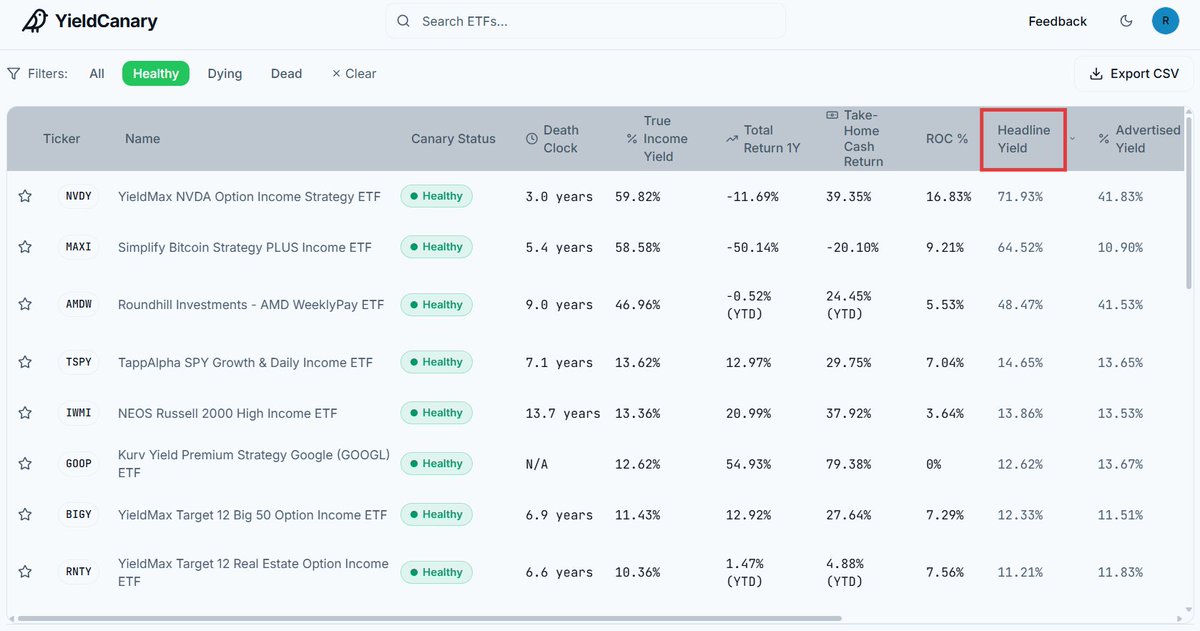
Task: Select the 13.7 years death clock cell
Action: 563,413
